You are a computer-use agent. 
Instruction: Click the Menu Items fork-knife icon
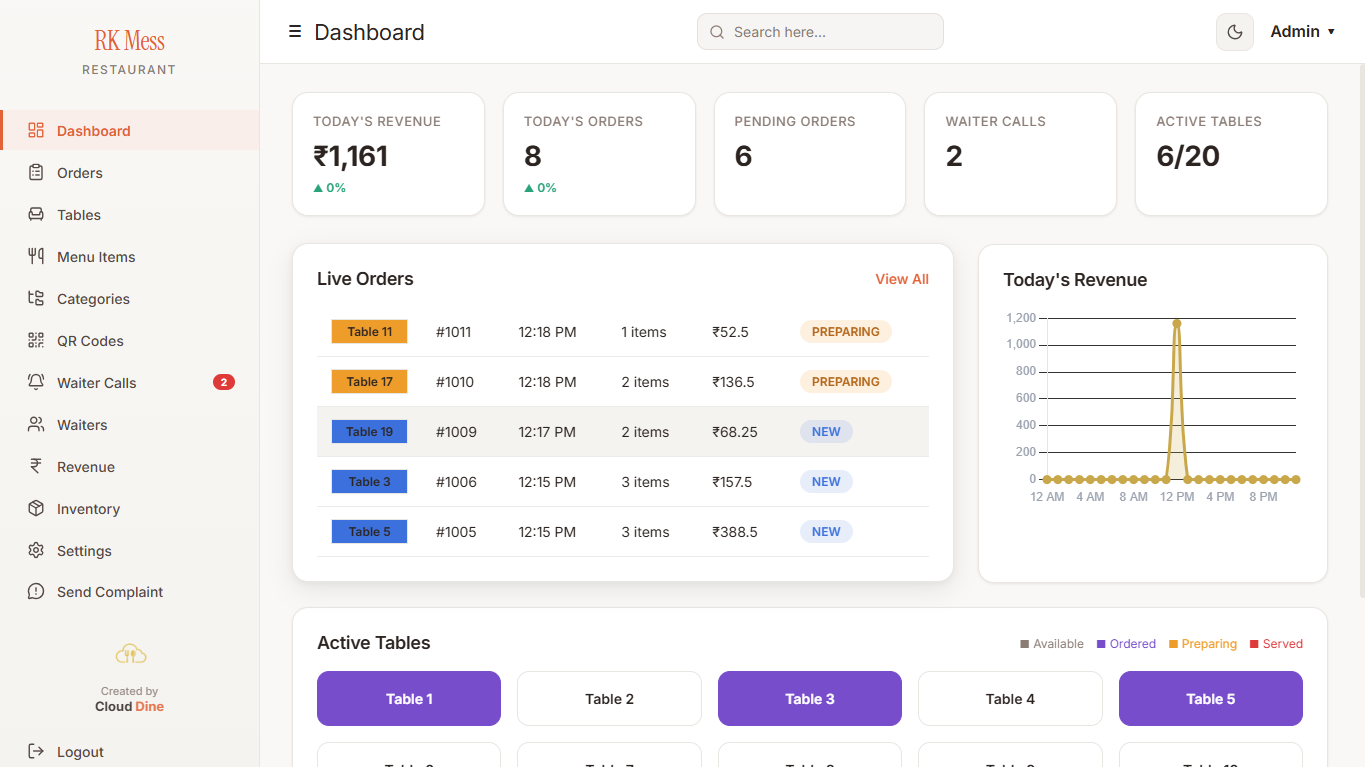[36, 256]
